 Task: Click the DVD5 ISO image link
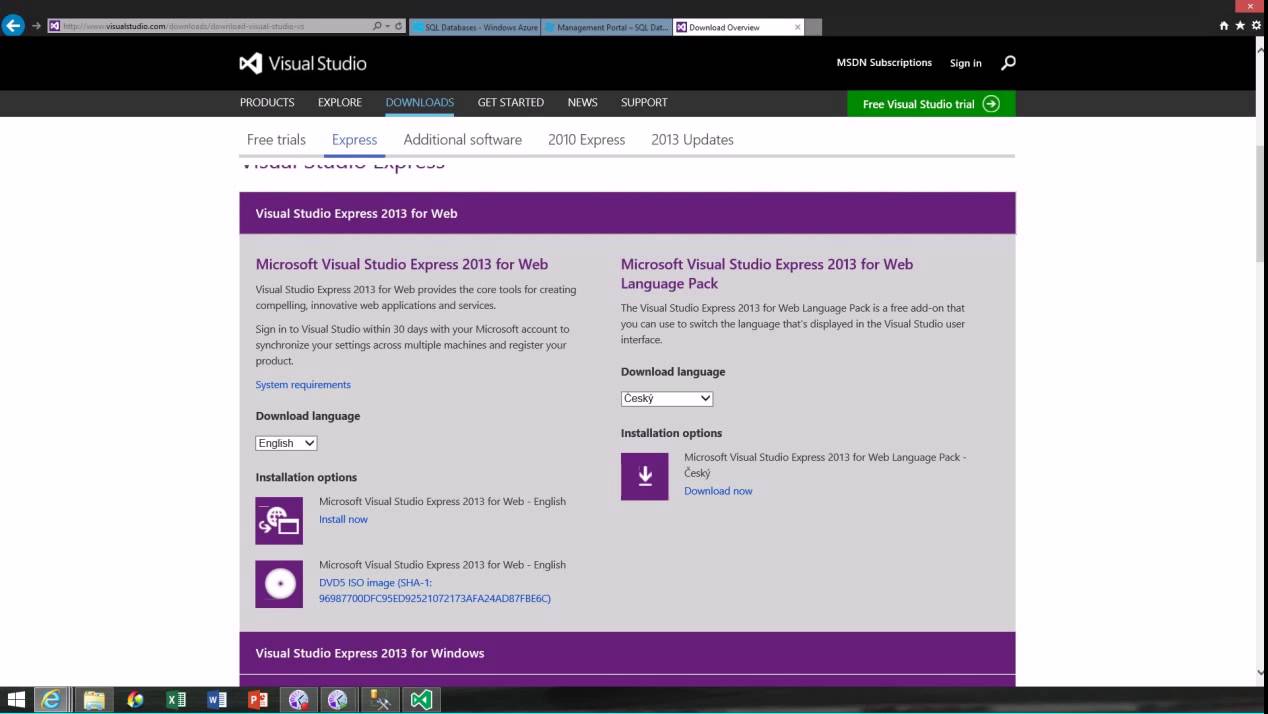[x=435, y=590]
